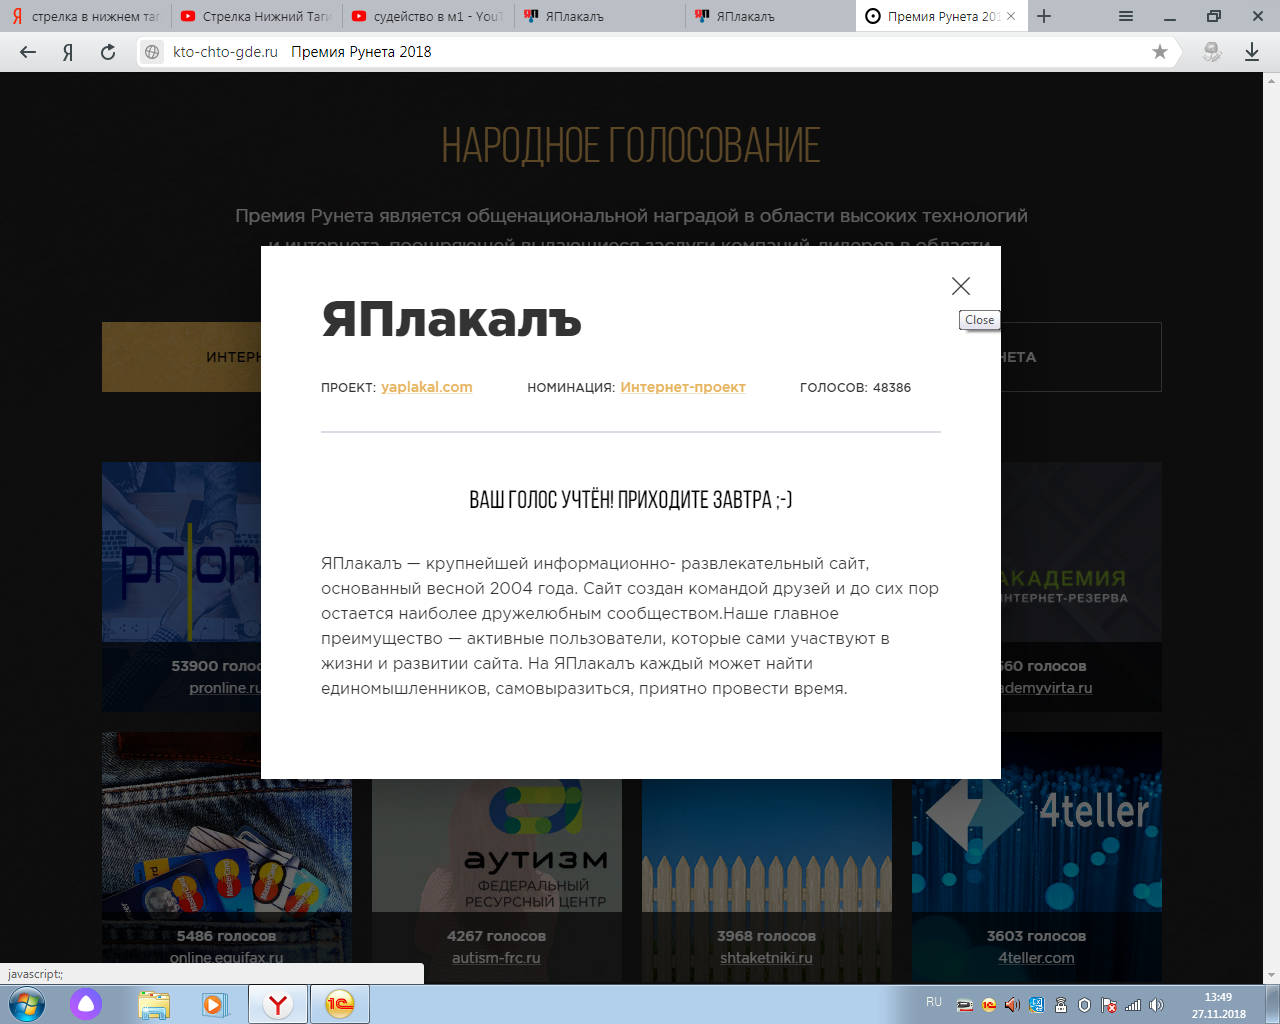Click the small 1C icon in system tray

(x=989, y=1005)
